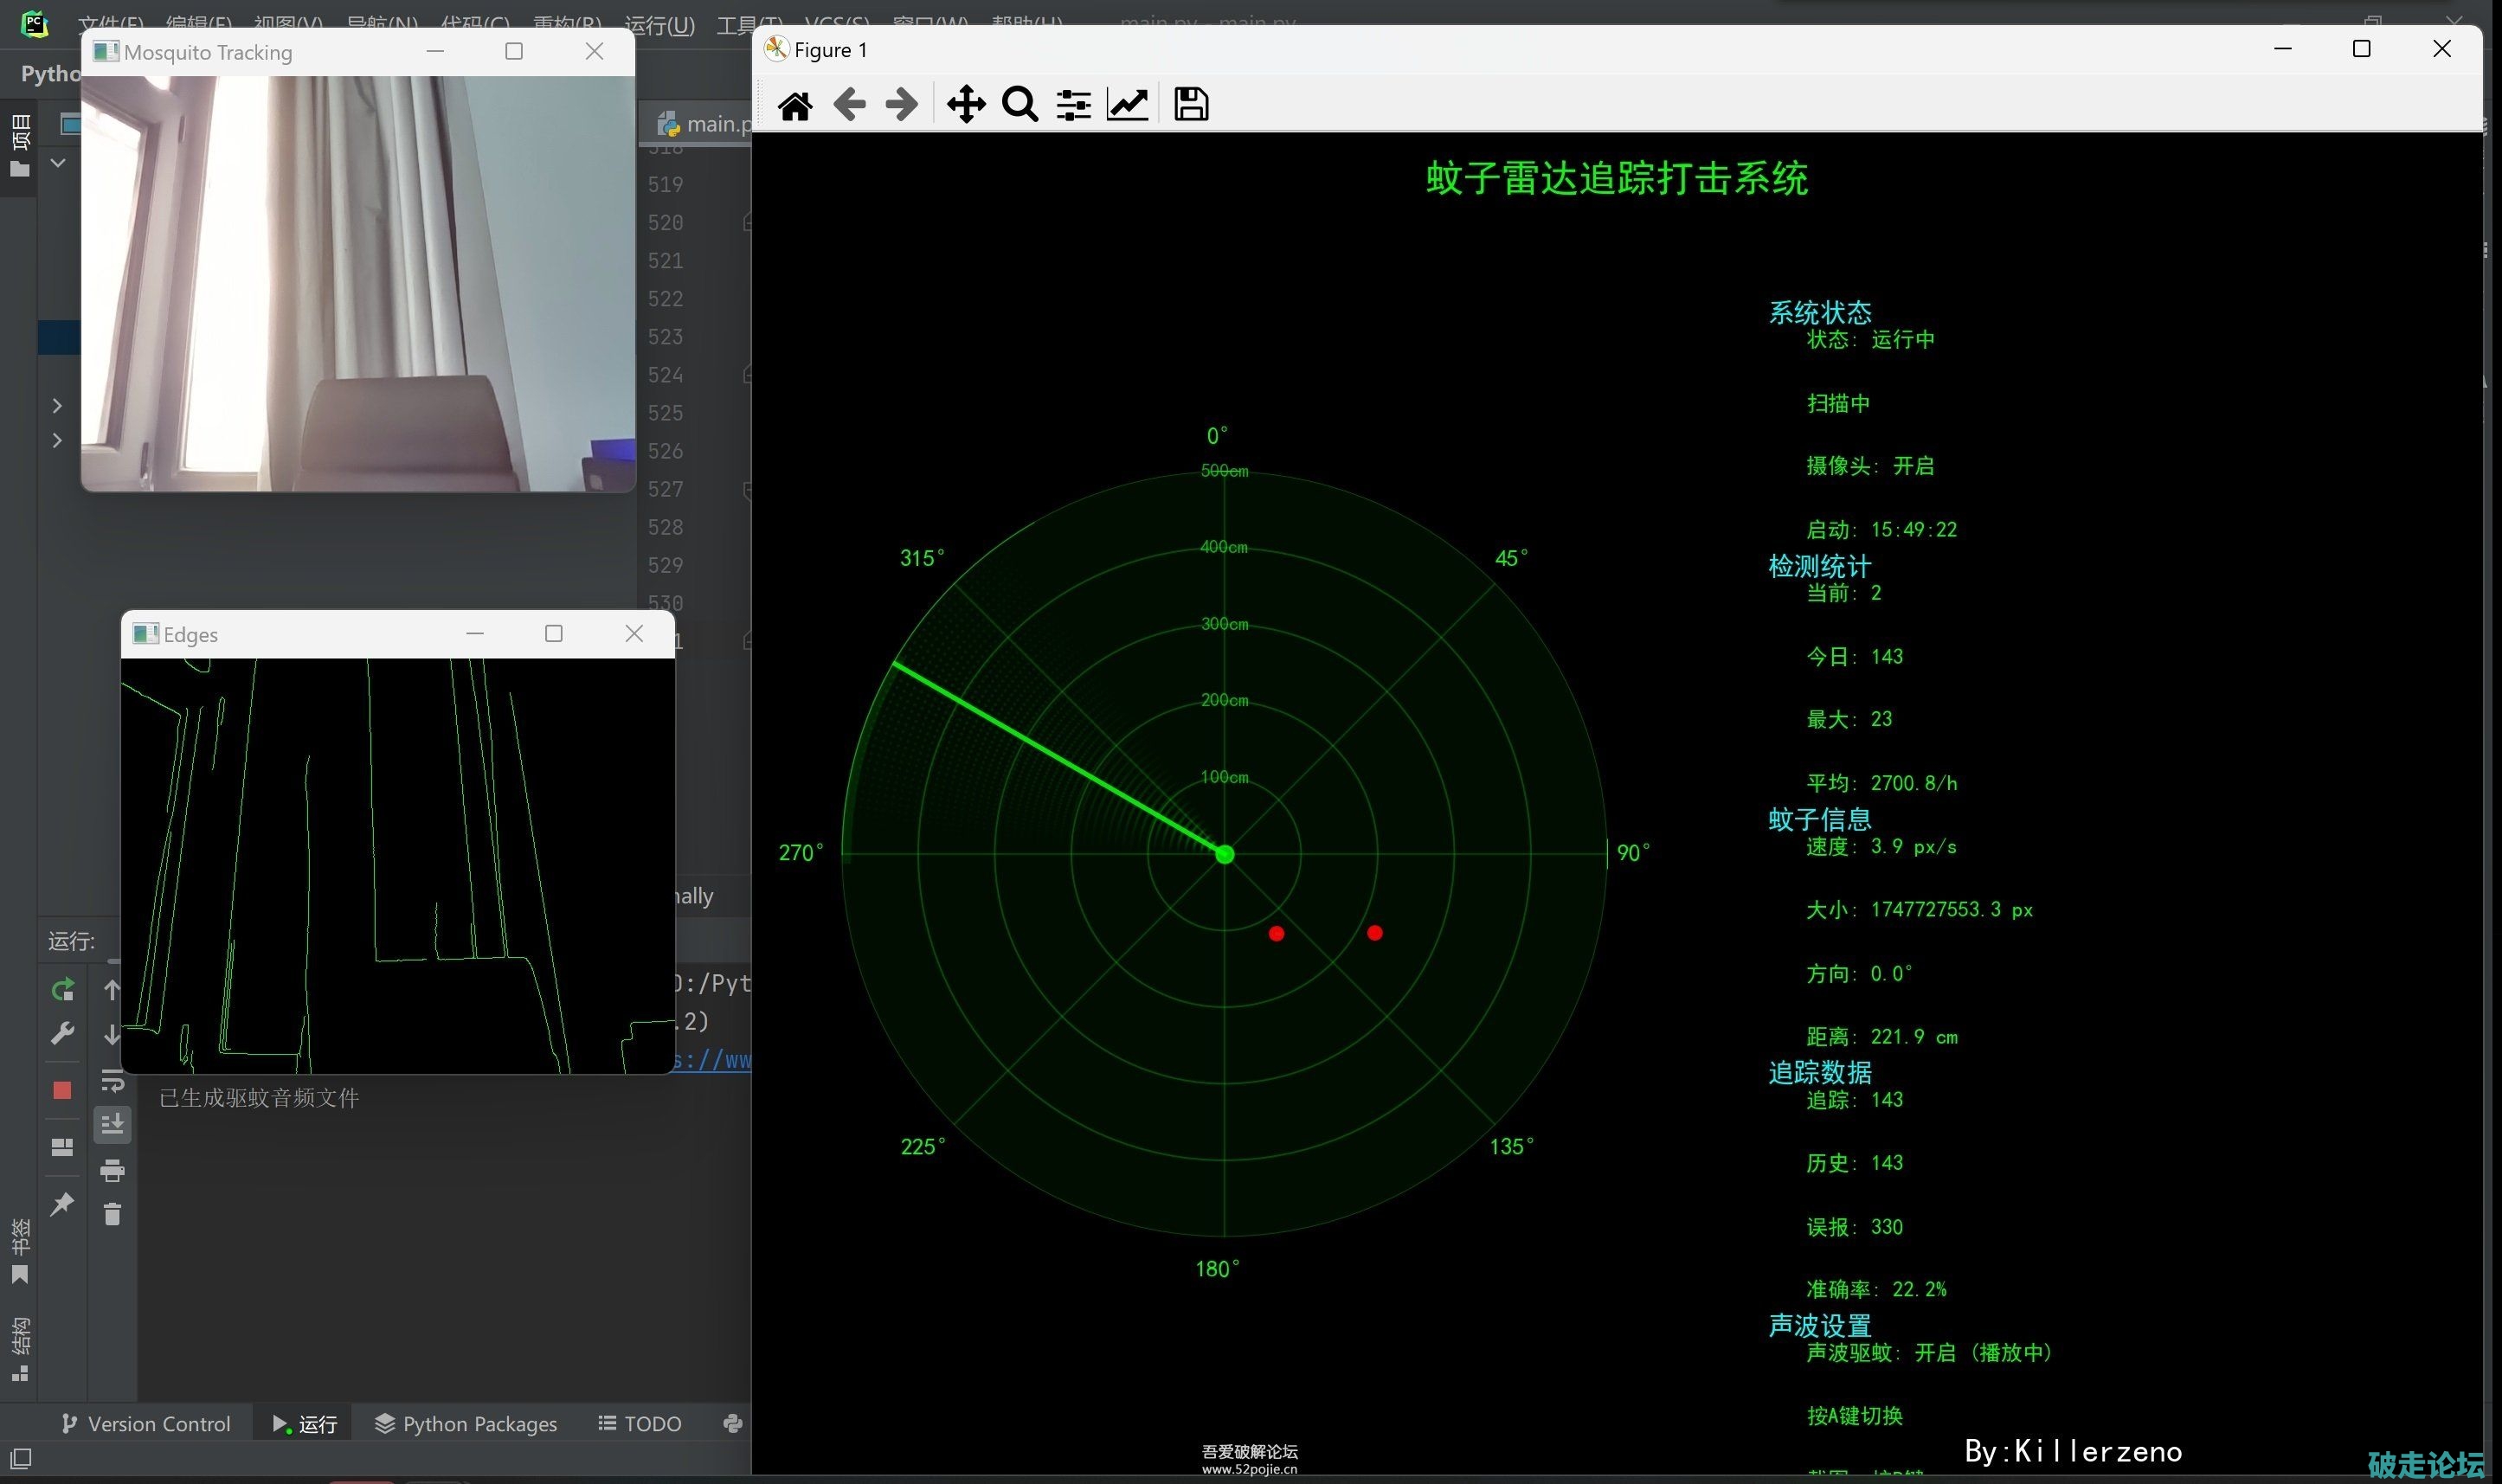The height and width of the screenshot is (1484, 2502).
Task: Stop the running process red square
Action: pyautogui.click(x=62, y=1090)
